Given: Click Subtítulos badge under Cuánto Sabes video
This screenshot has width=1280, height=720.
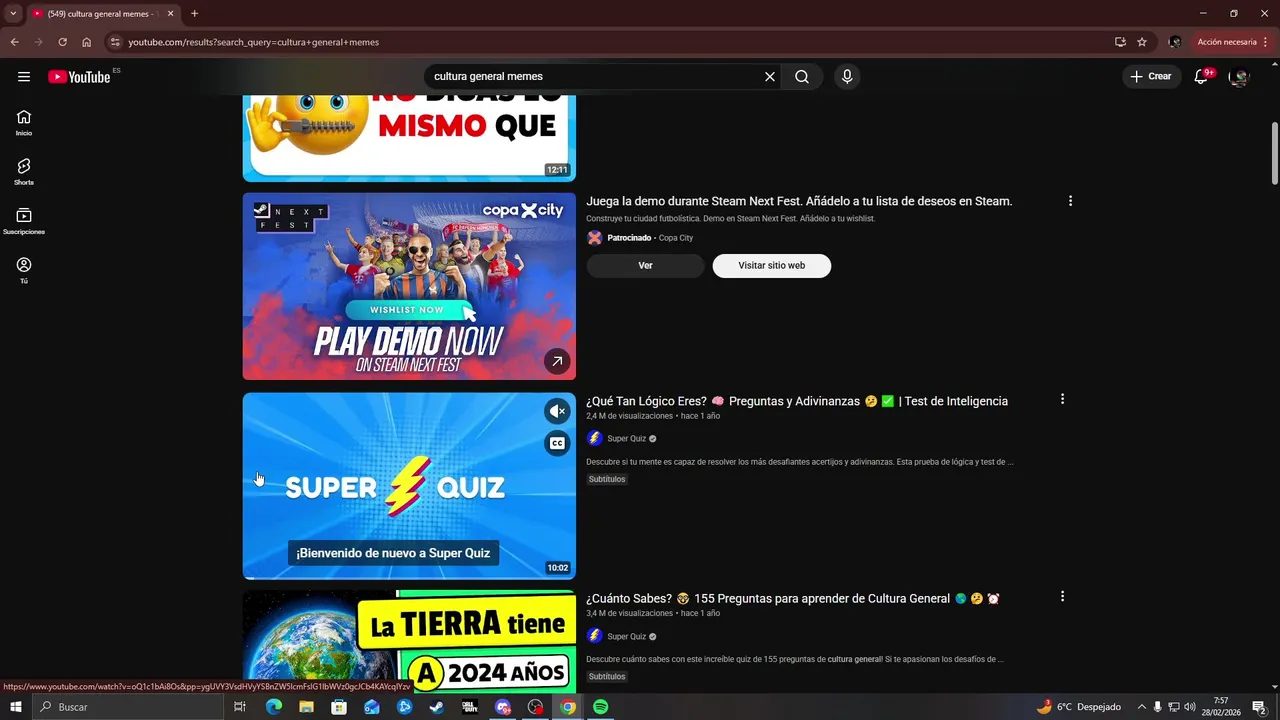Looking at the screenshot, I should click(607, 677).
